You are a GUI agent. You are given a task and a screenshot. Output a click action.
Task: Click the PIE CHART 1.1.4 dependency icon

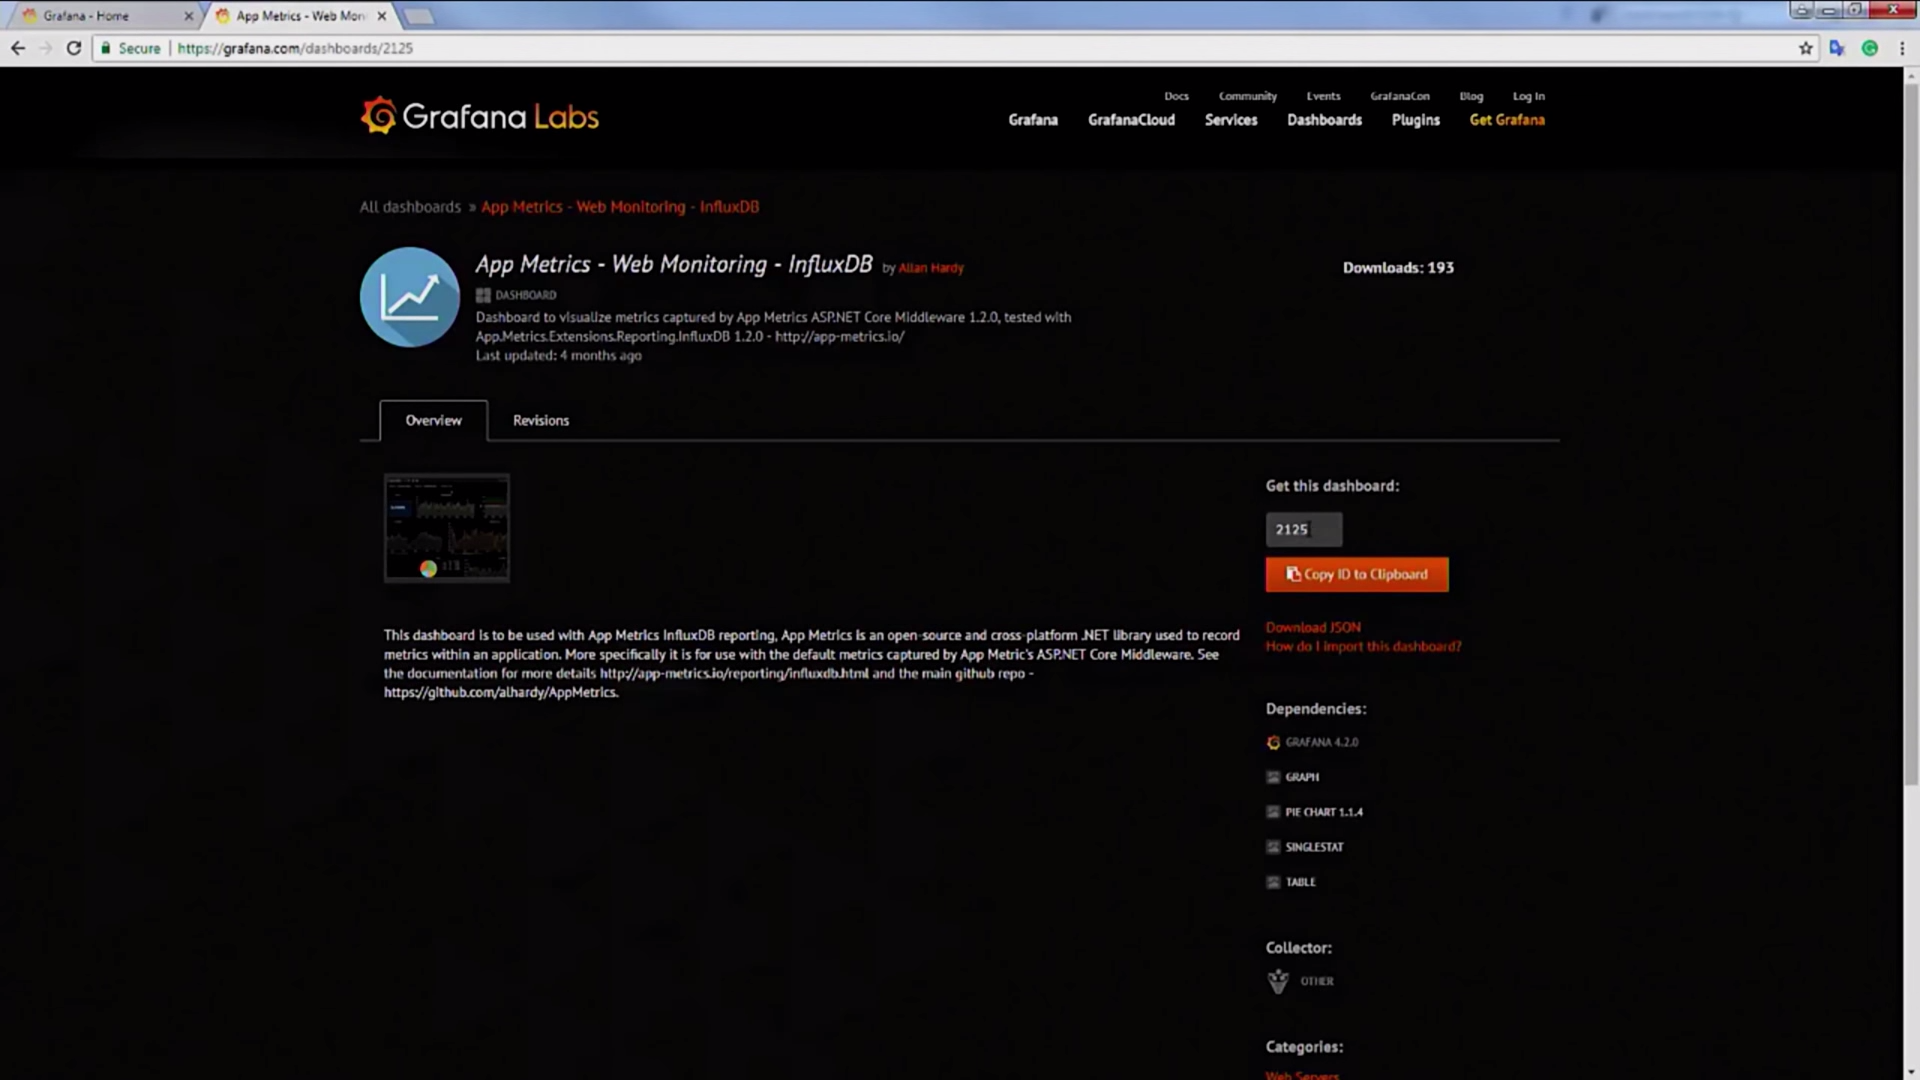point(1273,811)
